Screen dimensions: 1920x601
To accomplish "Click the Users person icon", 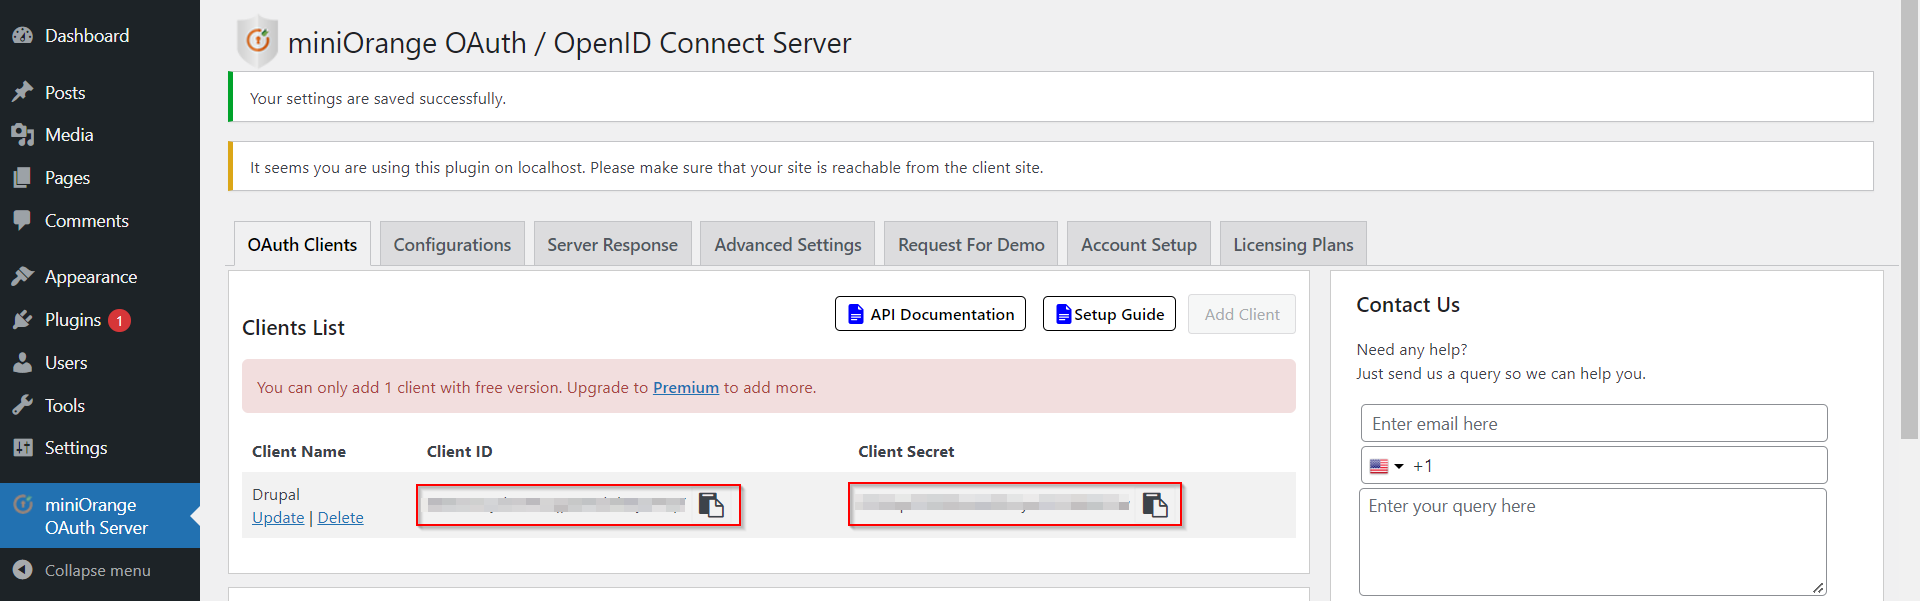I will coord(23,363).
